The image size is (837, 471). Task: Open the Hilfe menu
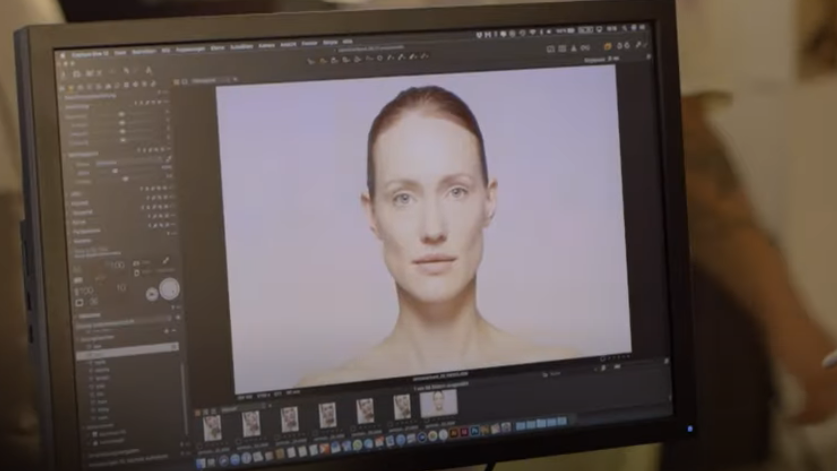pos(348,42)
